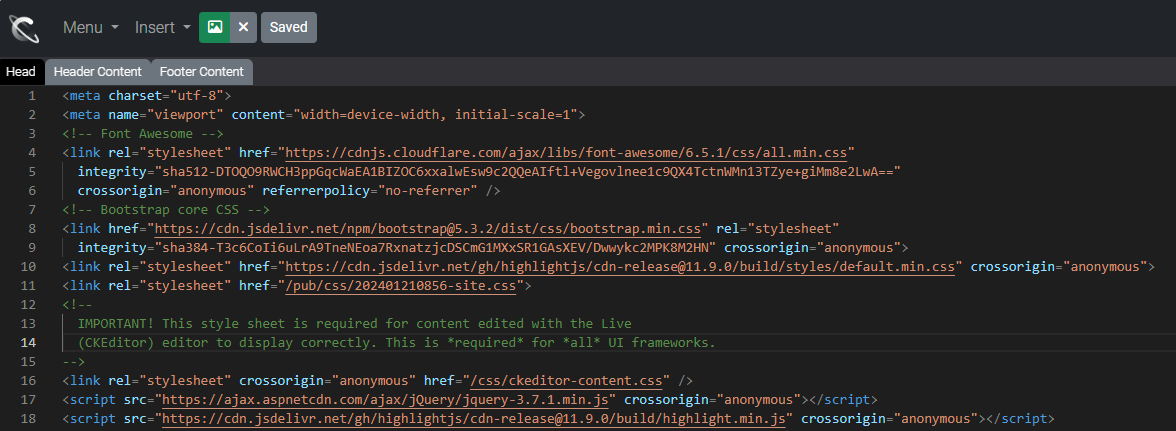This screenshot has height=431, width=1176.
Task: Click line number 18 in the gutter
Action: point(28,419)
